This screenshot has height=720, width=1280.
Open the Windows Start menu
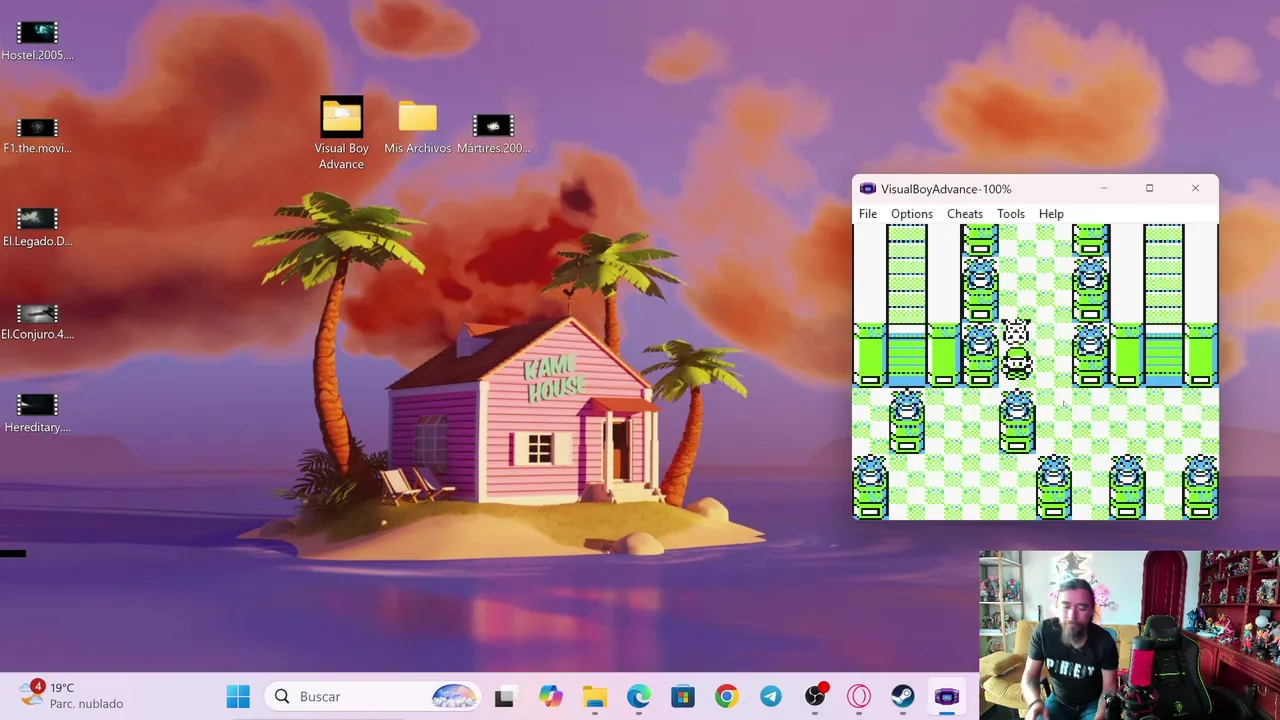(x=238, y=696)
